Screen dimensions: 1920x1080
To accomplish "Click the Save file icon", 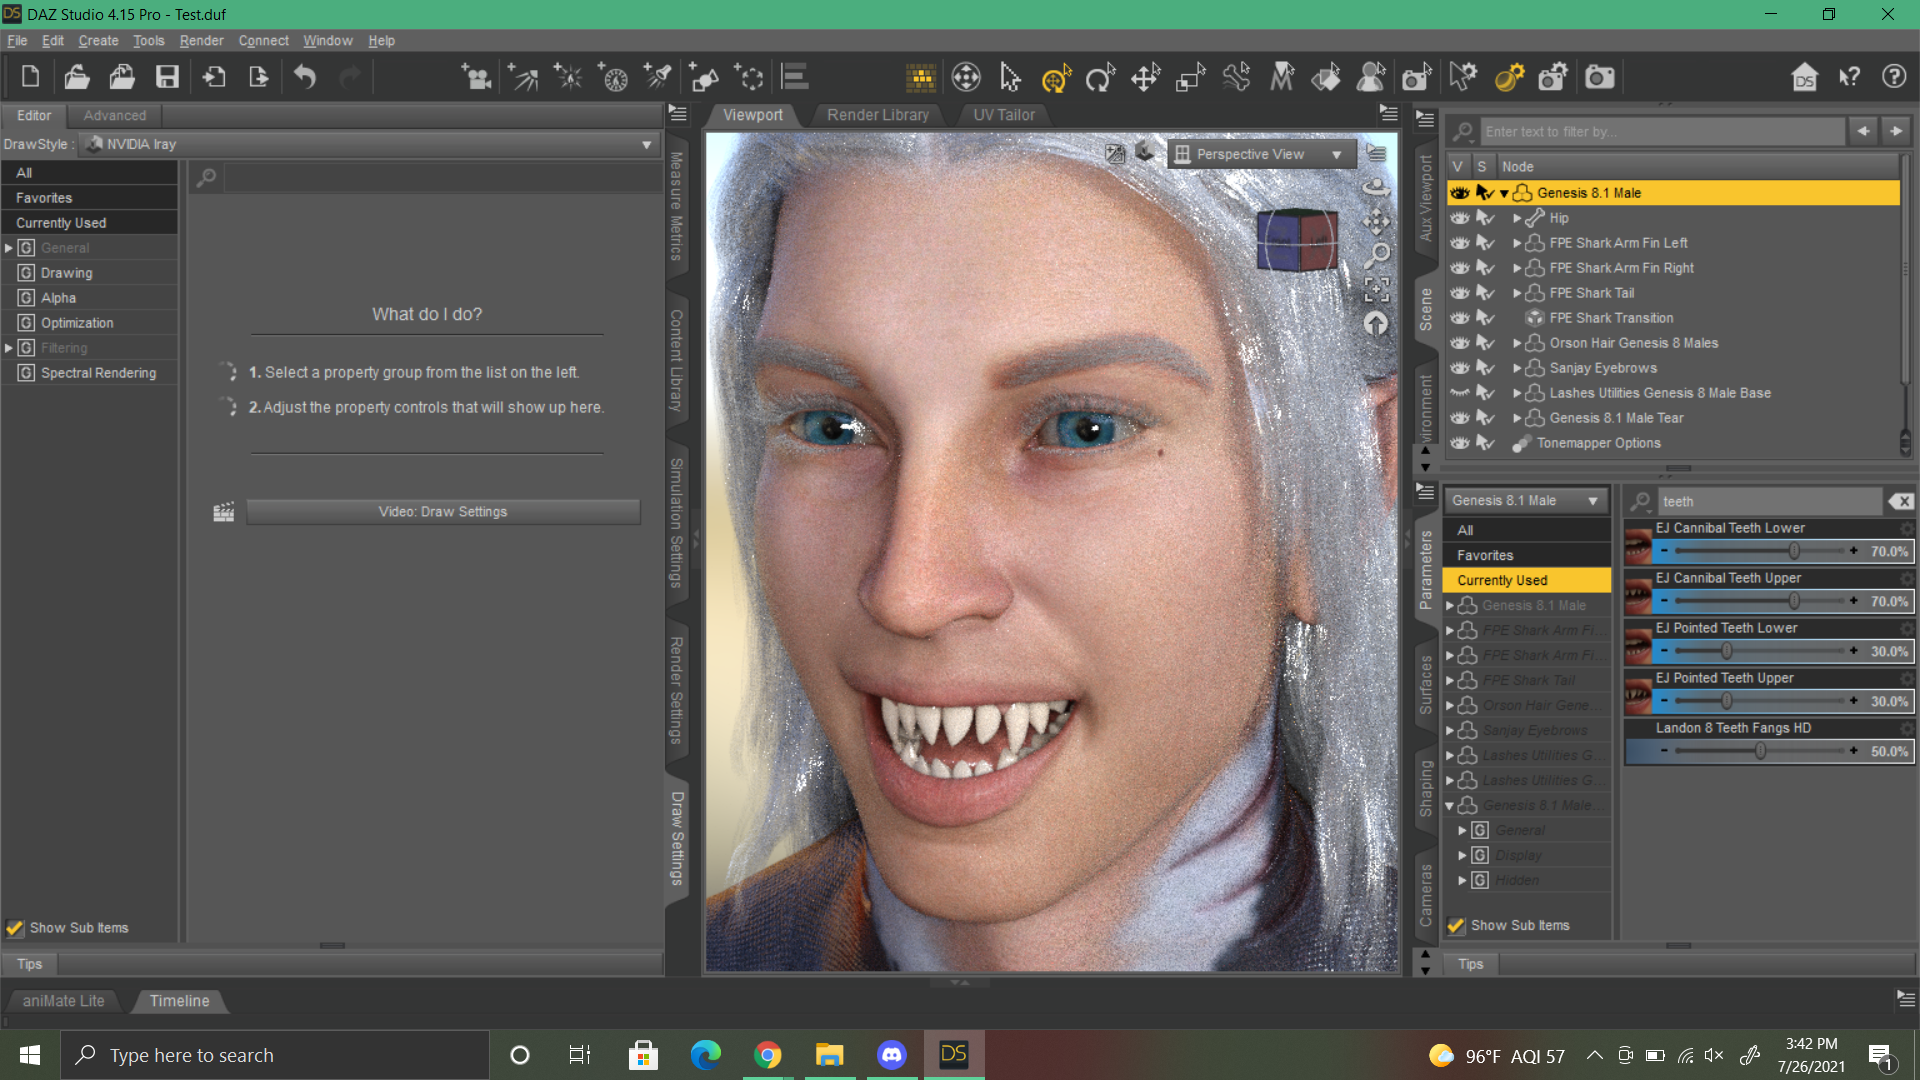I will pyautogui.click(x=167, y=77).
